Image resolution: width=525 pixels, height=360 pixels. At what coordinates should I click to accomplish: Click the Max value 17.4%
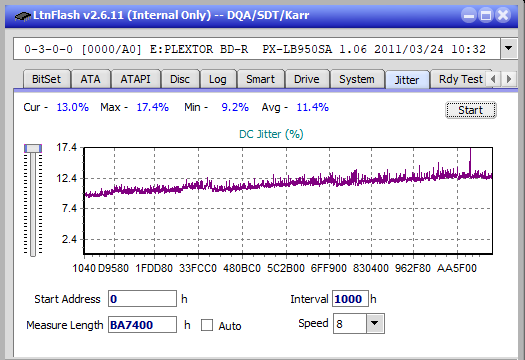pos(152,107)
